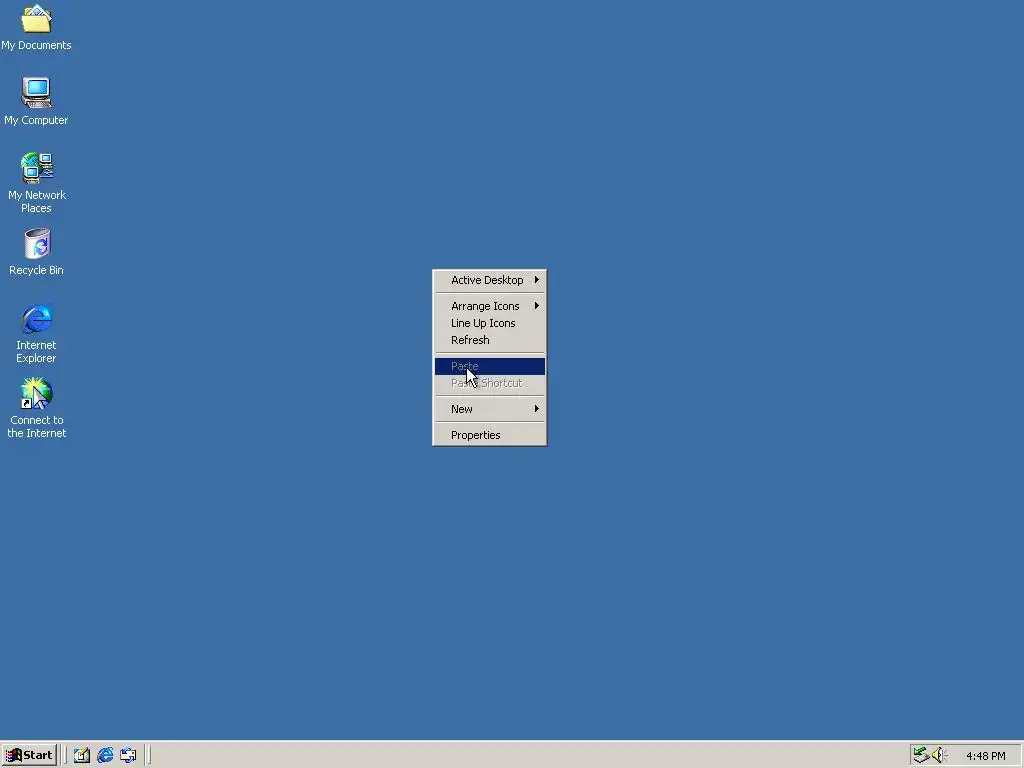
Task: Click the highlighted Paste menu entry
Action: point(490,366)
